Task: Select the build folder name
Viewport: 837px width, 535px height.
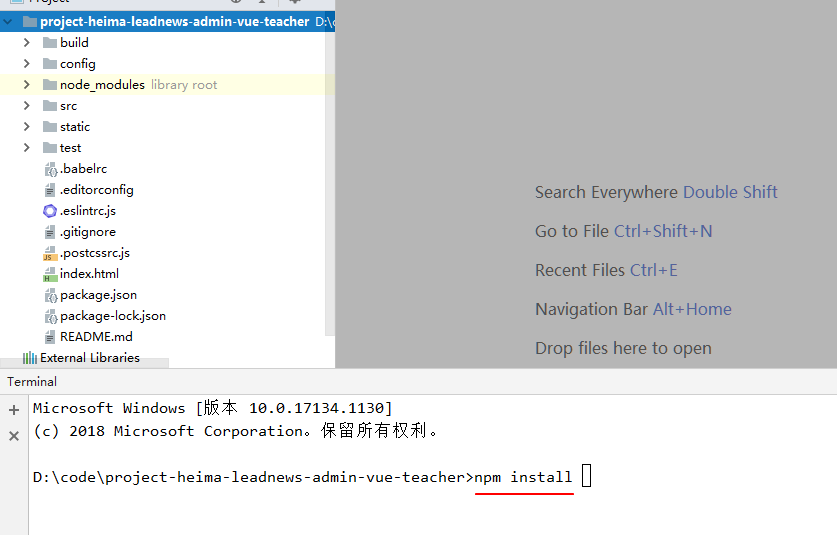Action: pos(74,43)
